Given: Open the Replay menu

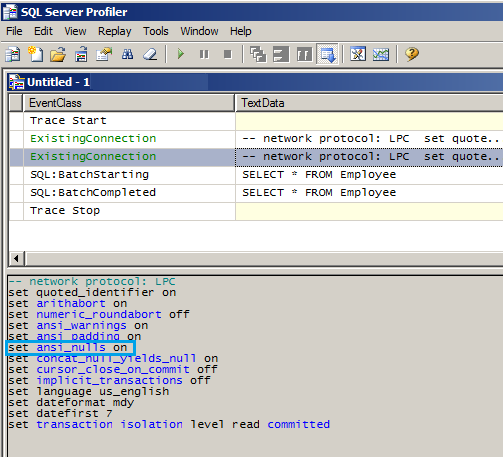Looking at the screenshot, I should [x=114, y=31].
